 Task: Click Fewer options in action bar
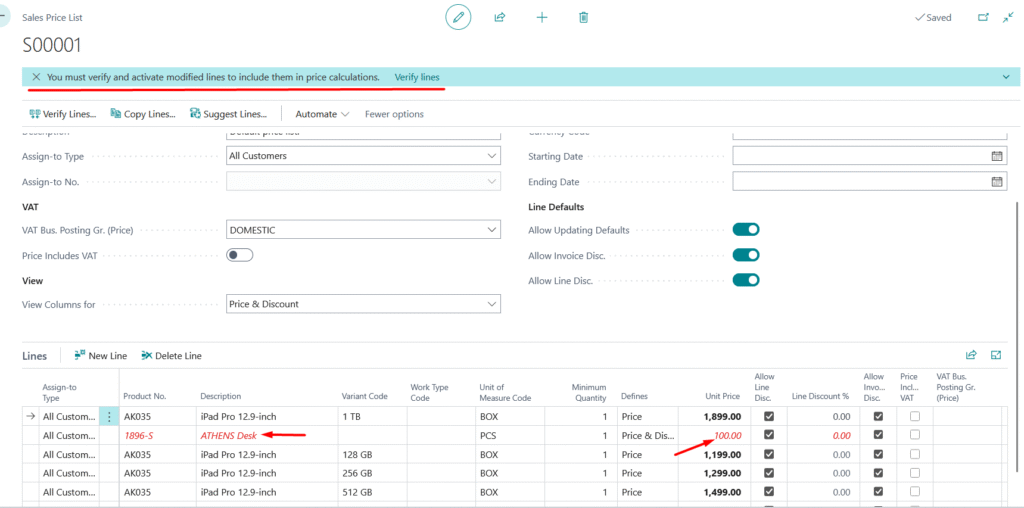[394, 114]
